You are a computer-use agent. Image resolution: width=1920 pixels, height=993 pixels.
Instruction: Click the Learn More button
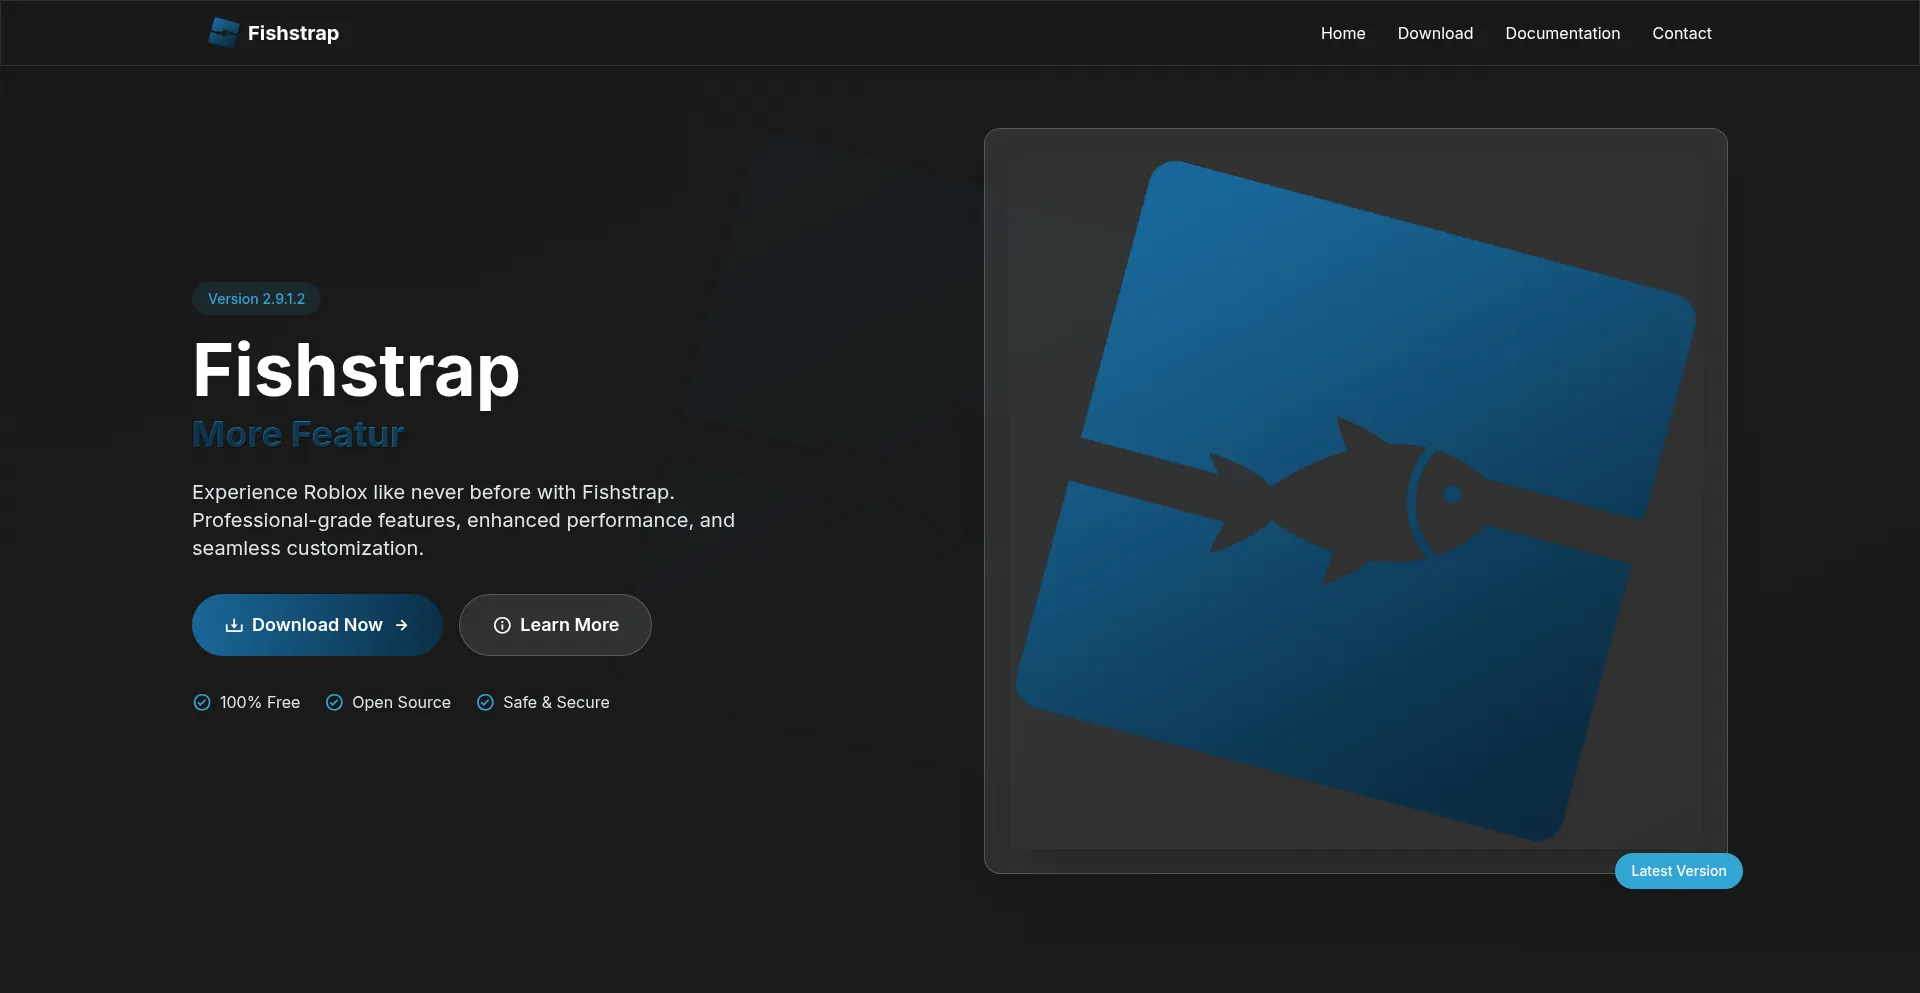point(555,625)
